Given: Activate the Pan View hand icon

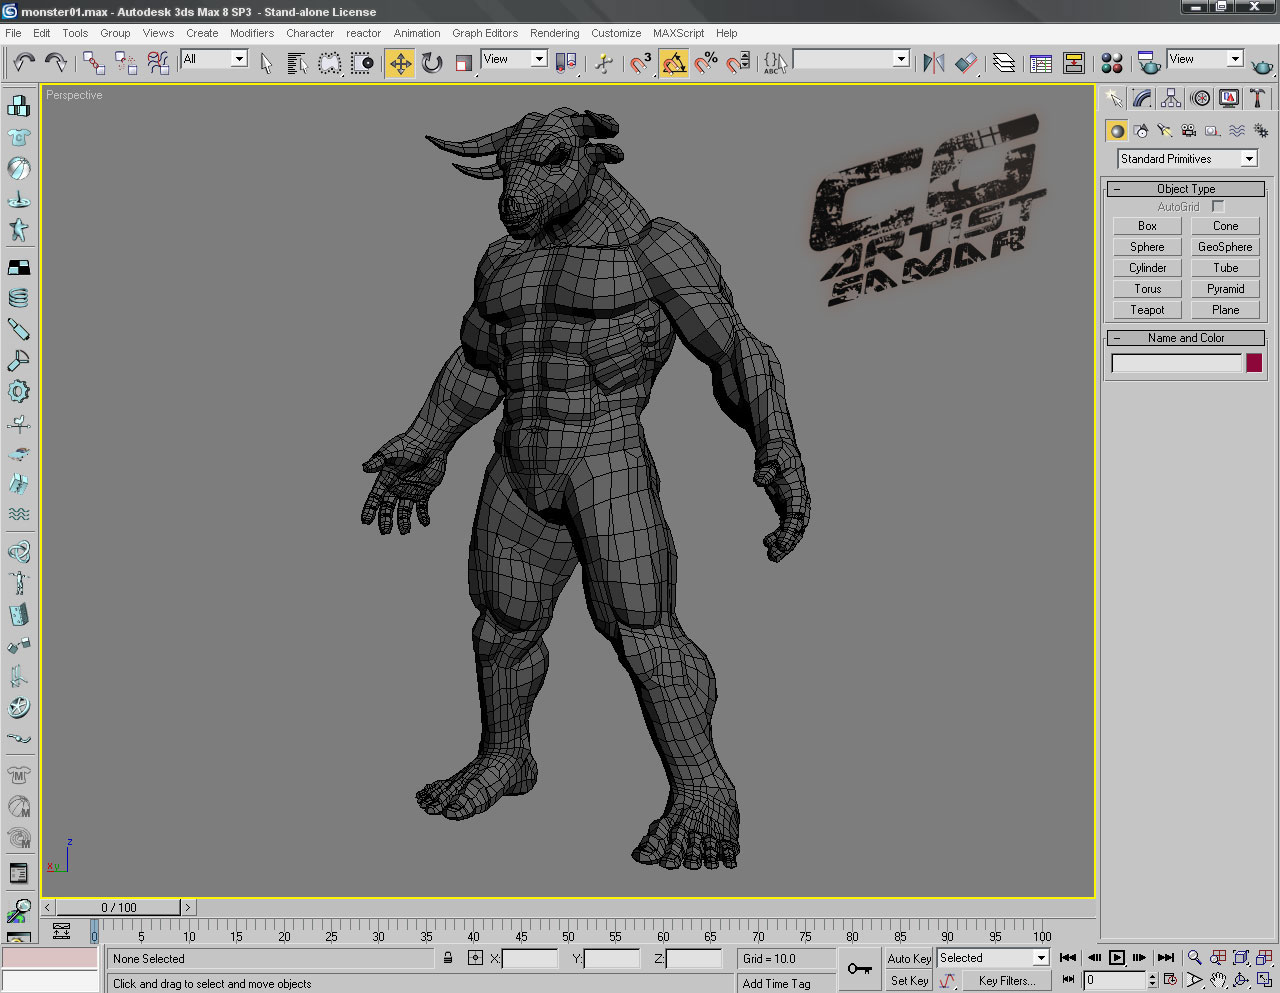Looking at the screenshot, I should 1217,980.
